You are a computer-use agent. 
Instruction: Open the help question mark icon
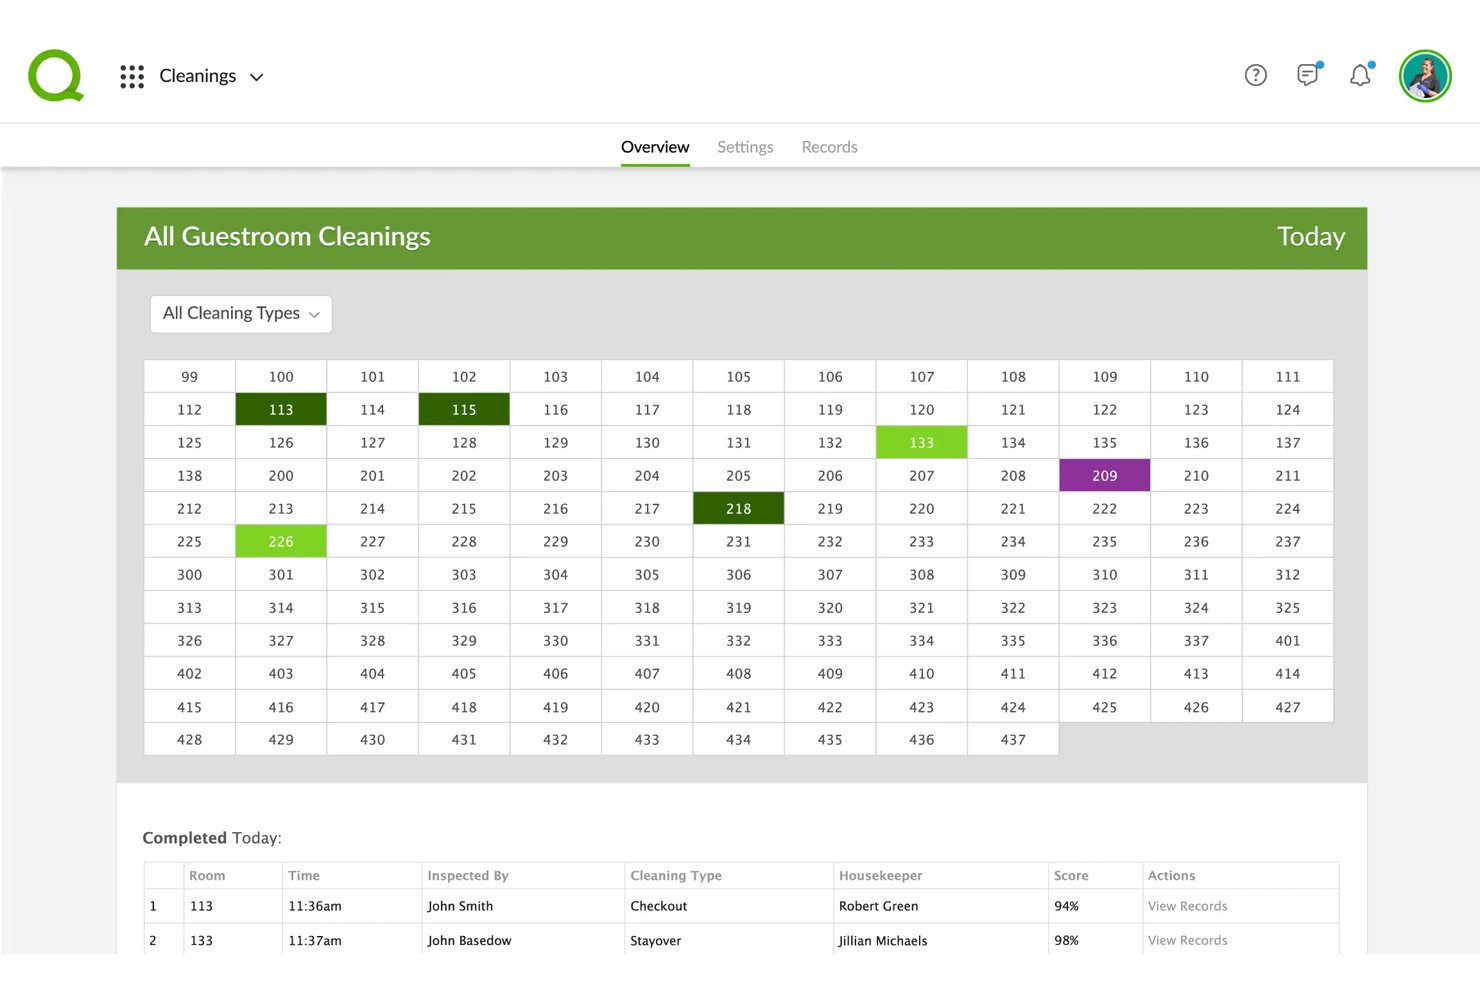(1256, 75)
